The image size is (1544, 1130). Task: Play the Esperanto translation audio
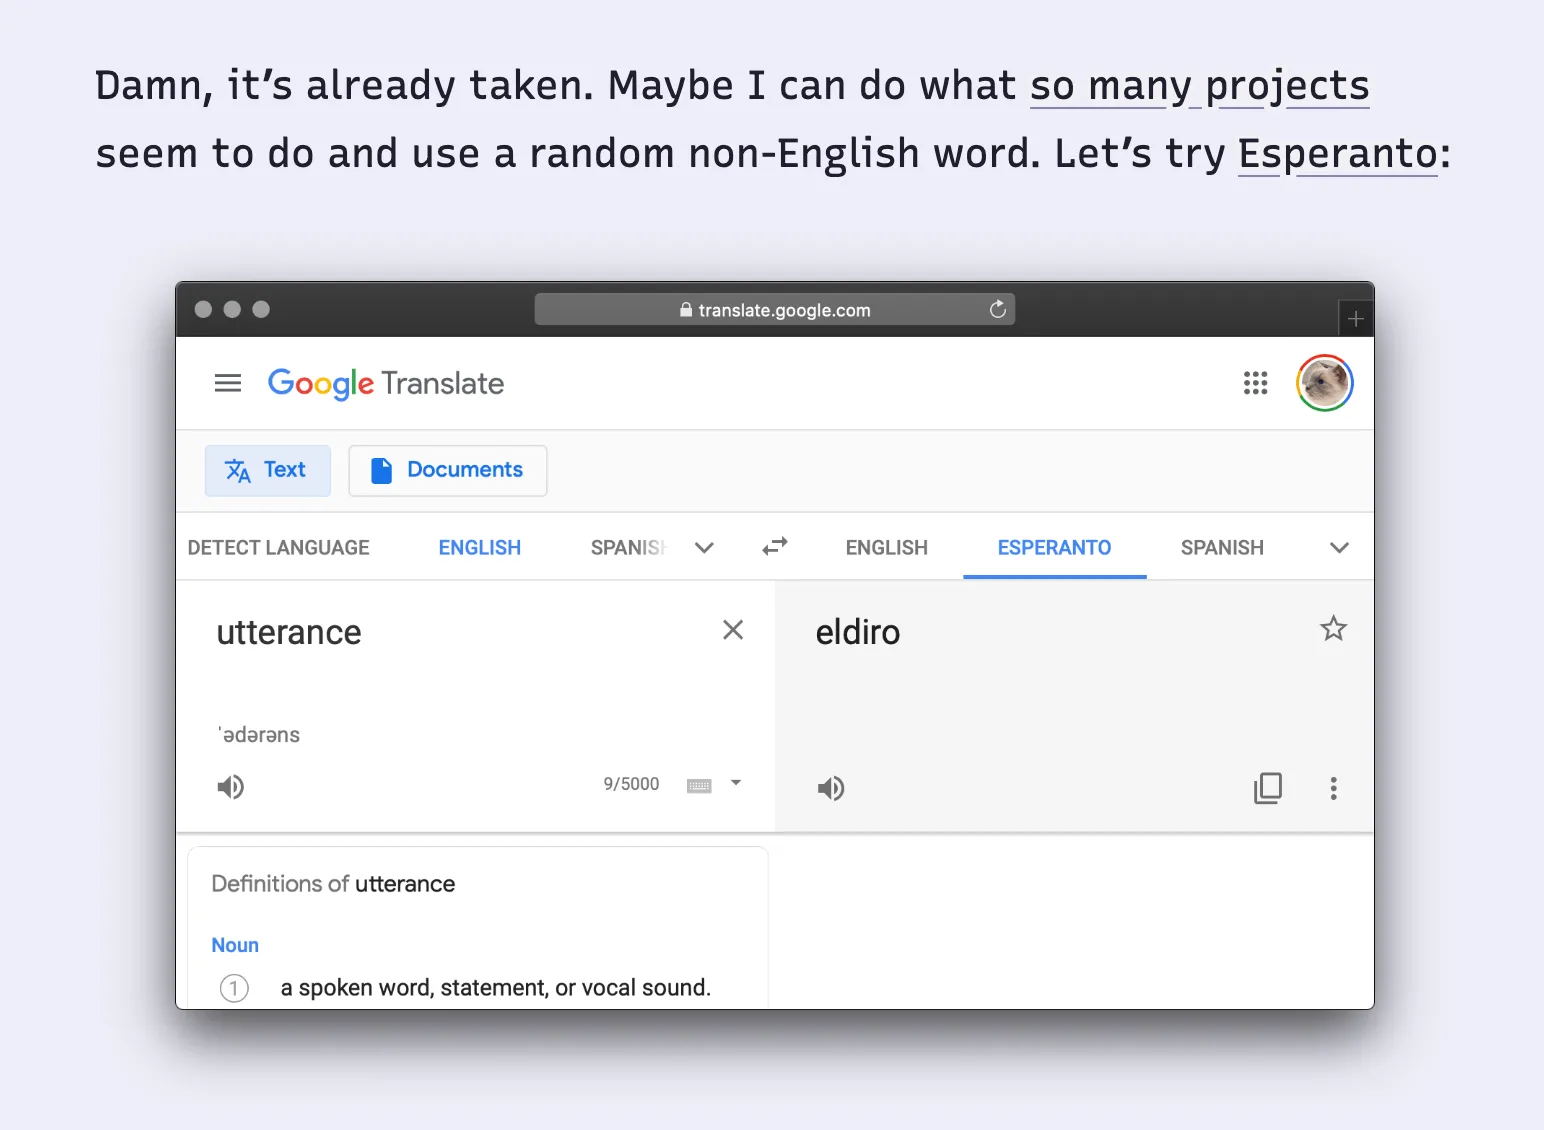(831, 789)
